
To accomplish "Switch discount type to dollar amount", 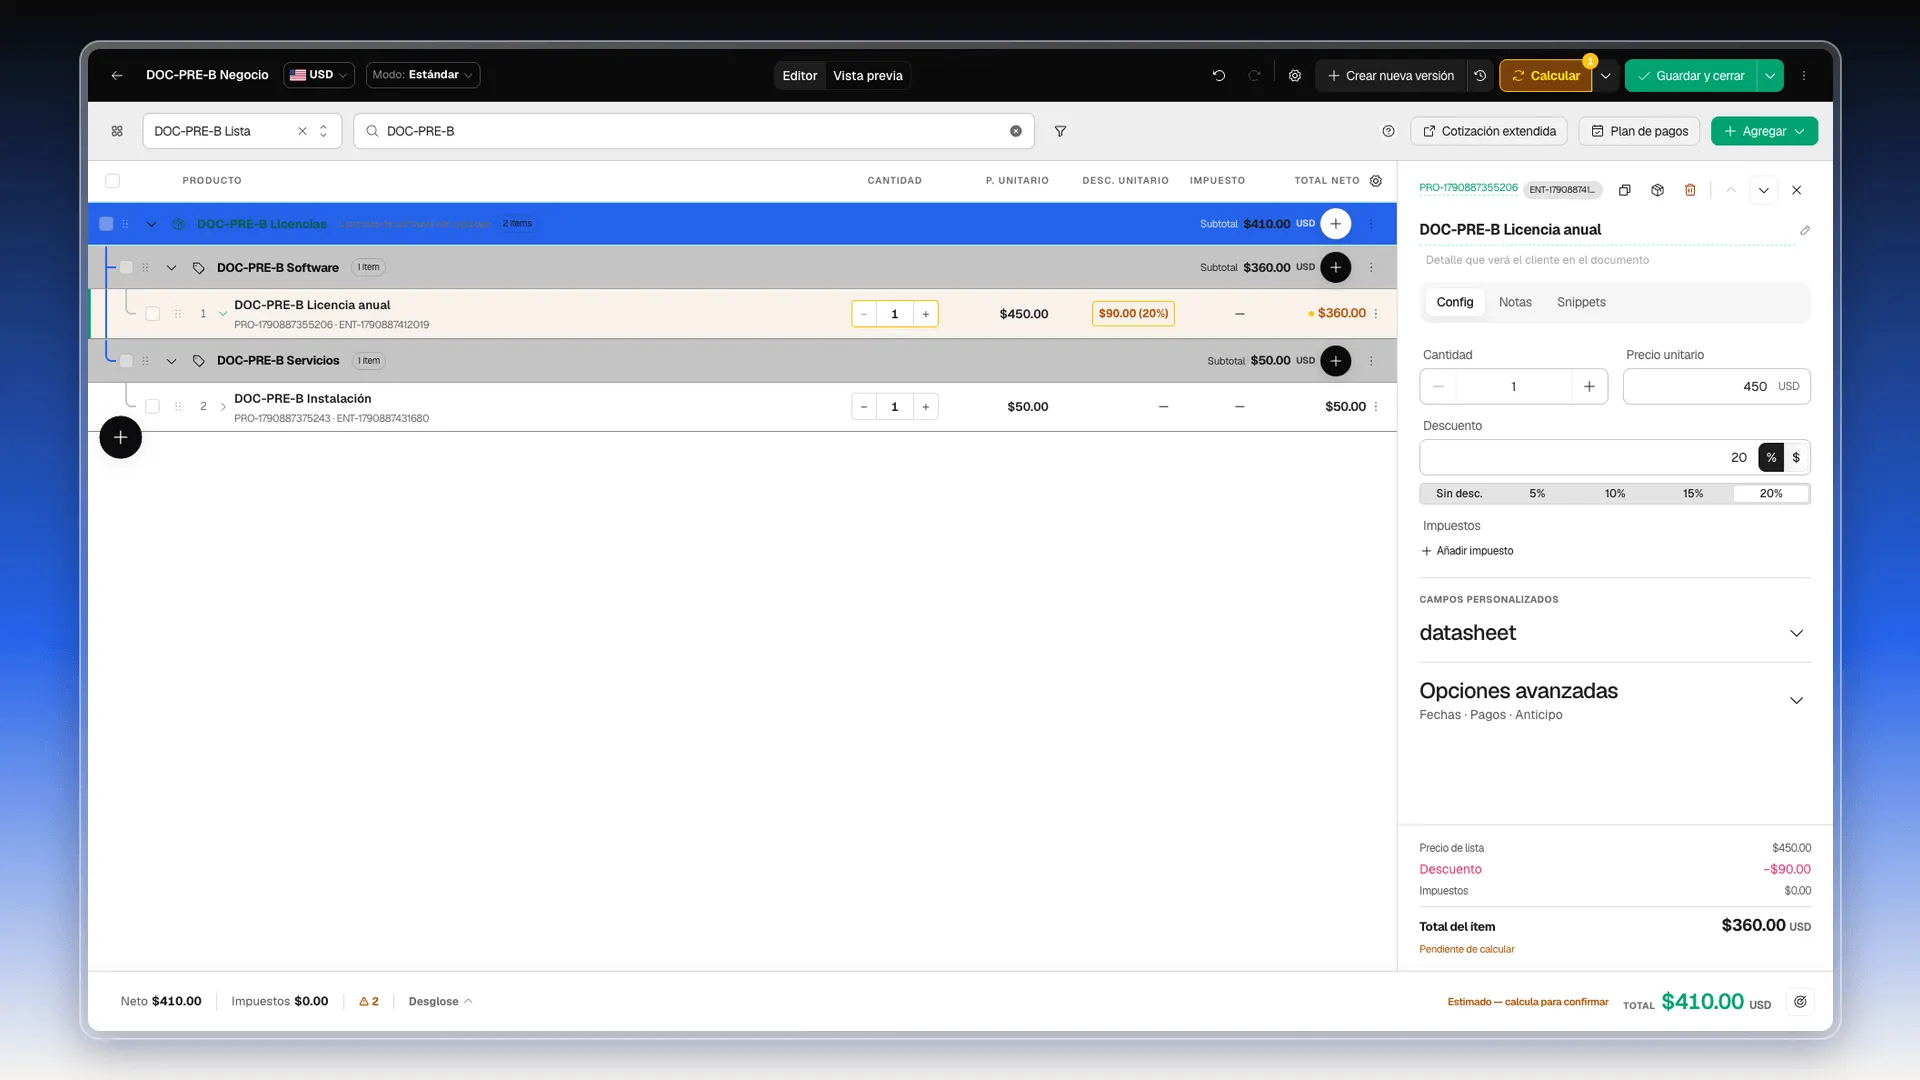I will 1796,457.
